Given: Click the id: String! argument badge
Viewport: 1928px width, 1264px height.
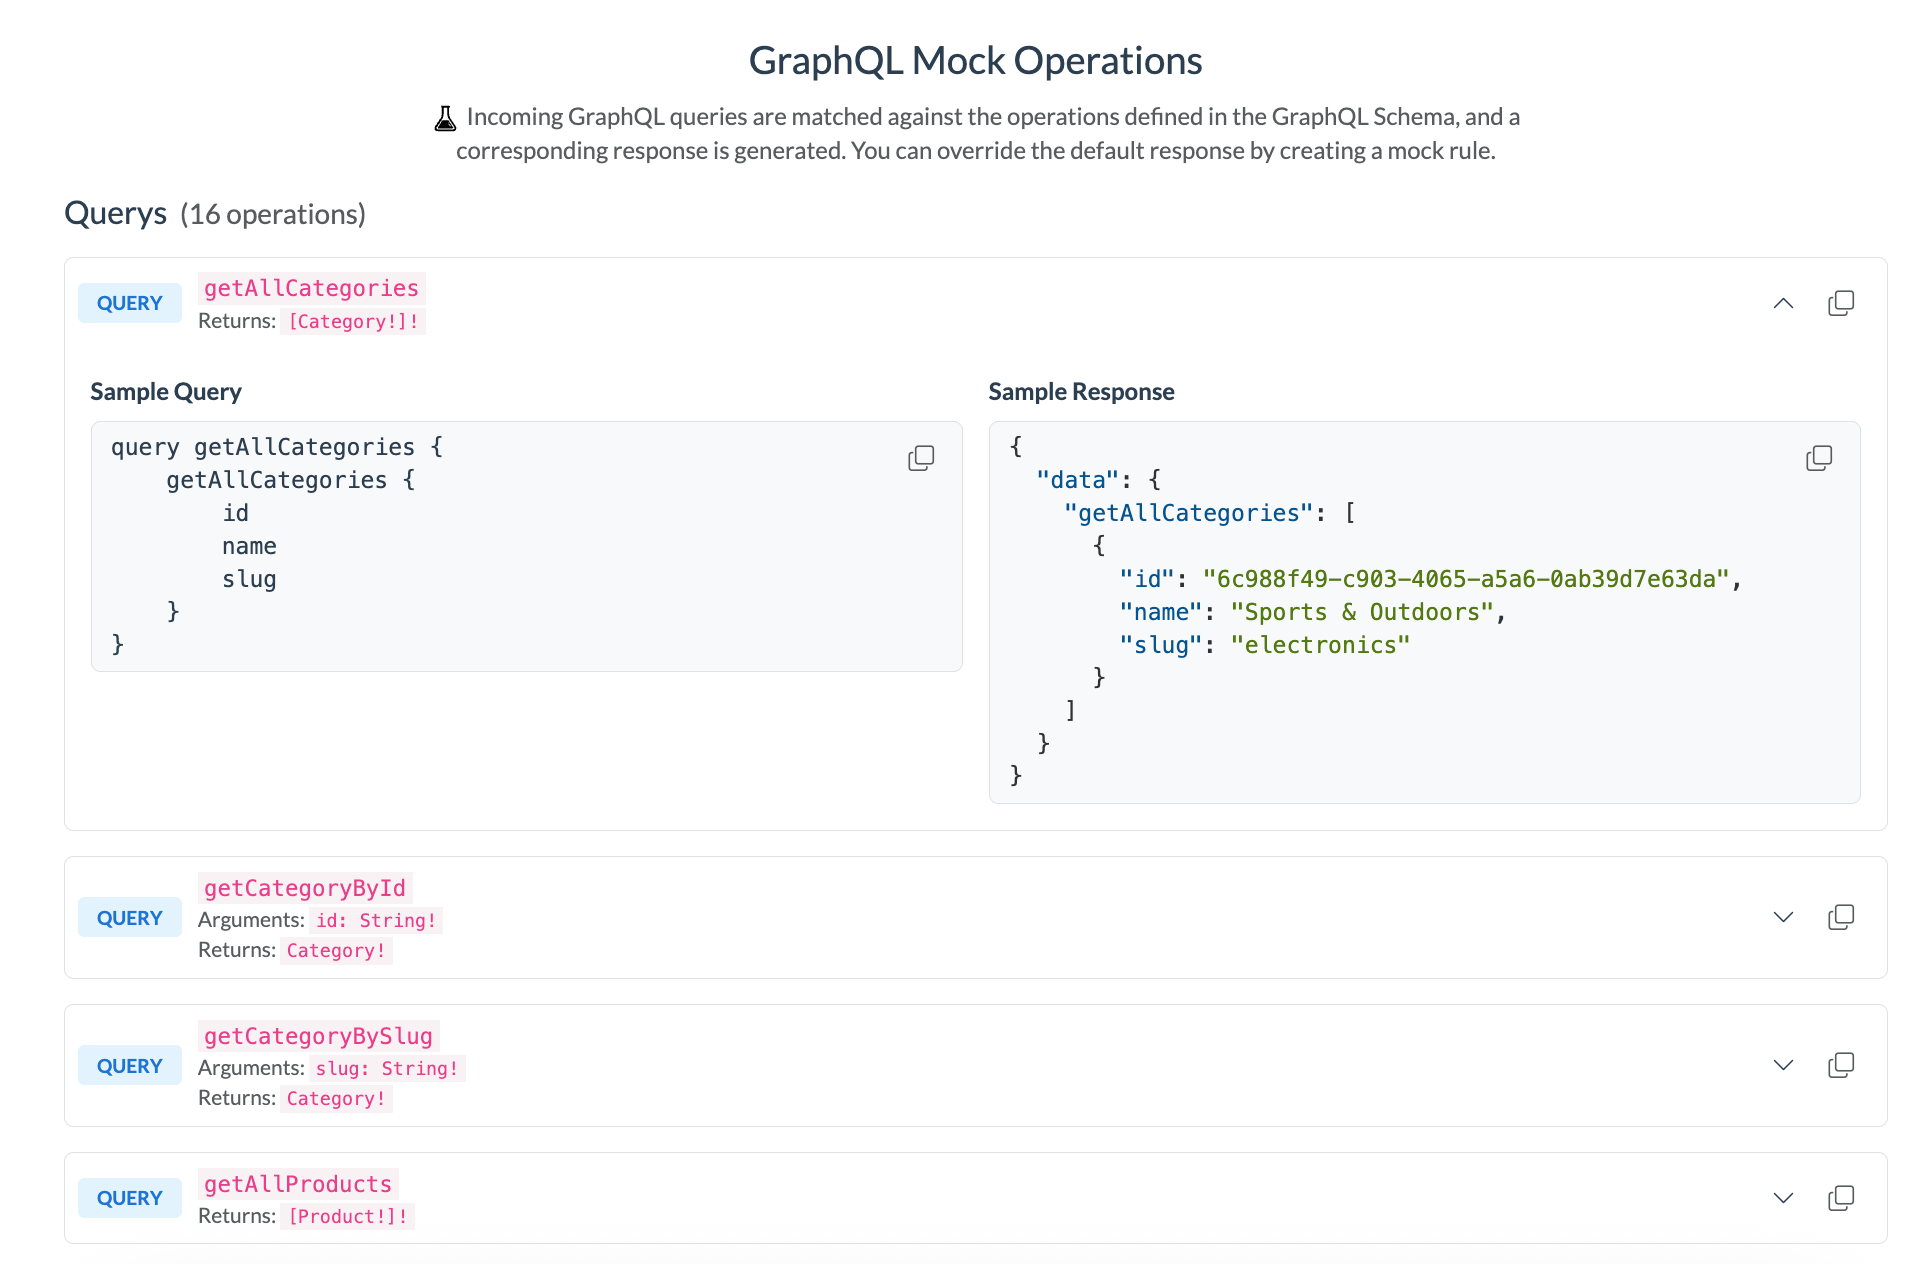Looking at the screenshot, I should (x=375, y=919).
